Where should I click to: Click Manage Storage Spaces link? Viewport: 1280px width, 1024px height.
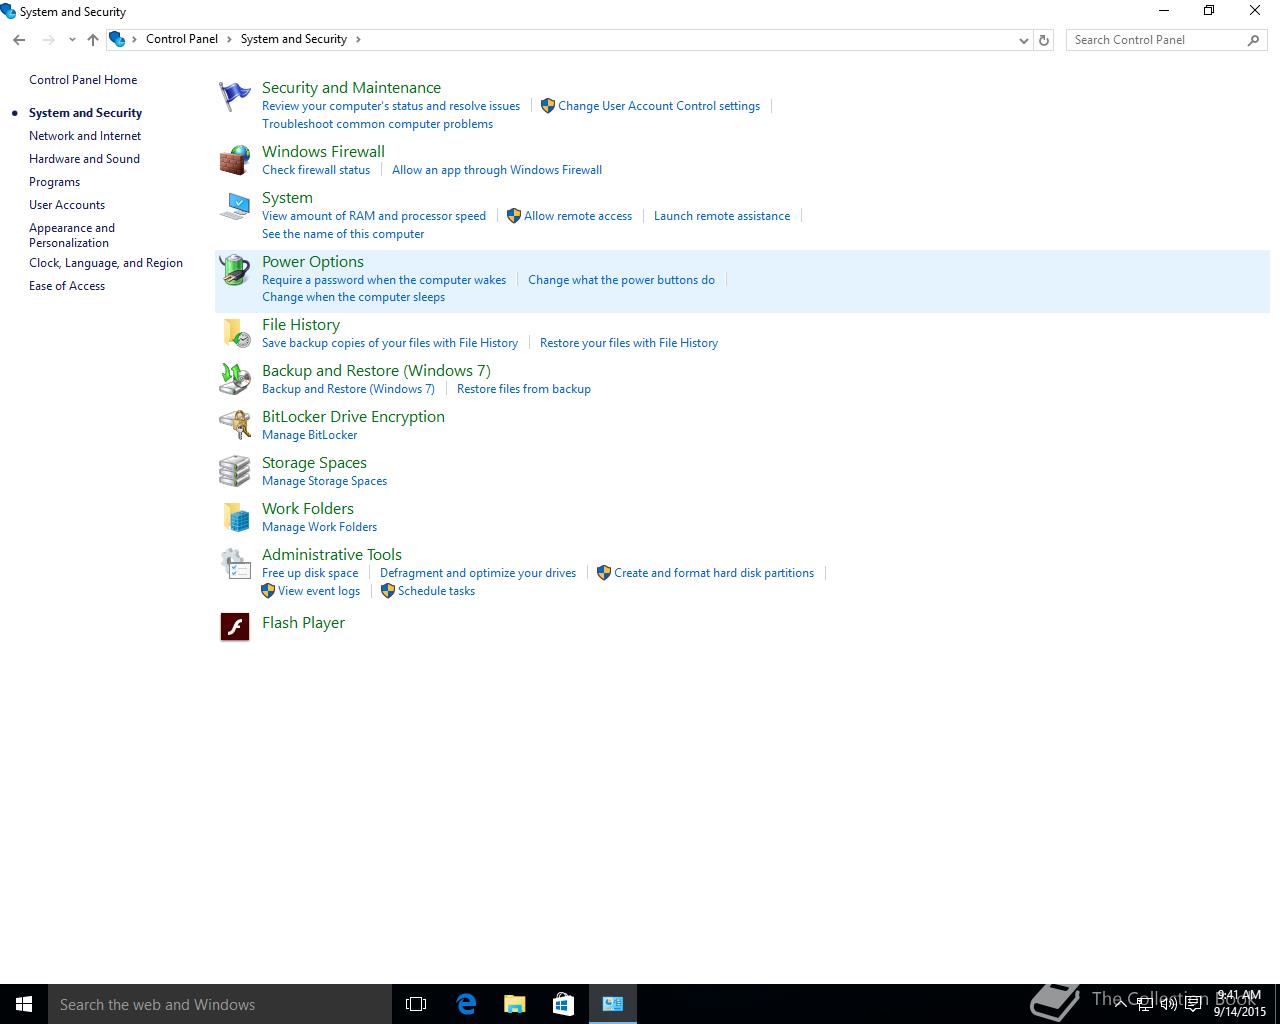click(x=324, y=481)
